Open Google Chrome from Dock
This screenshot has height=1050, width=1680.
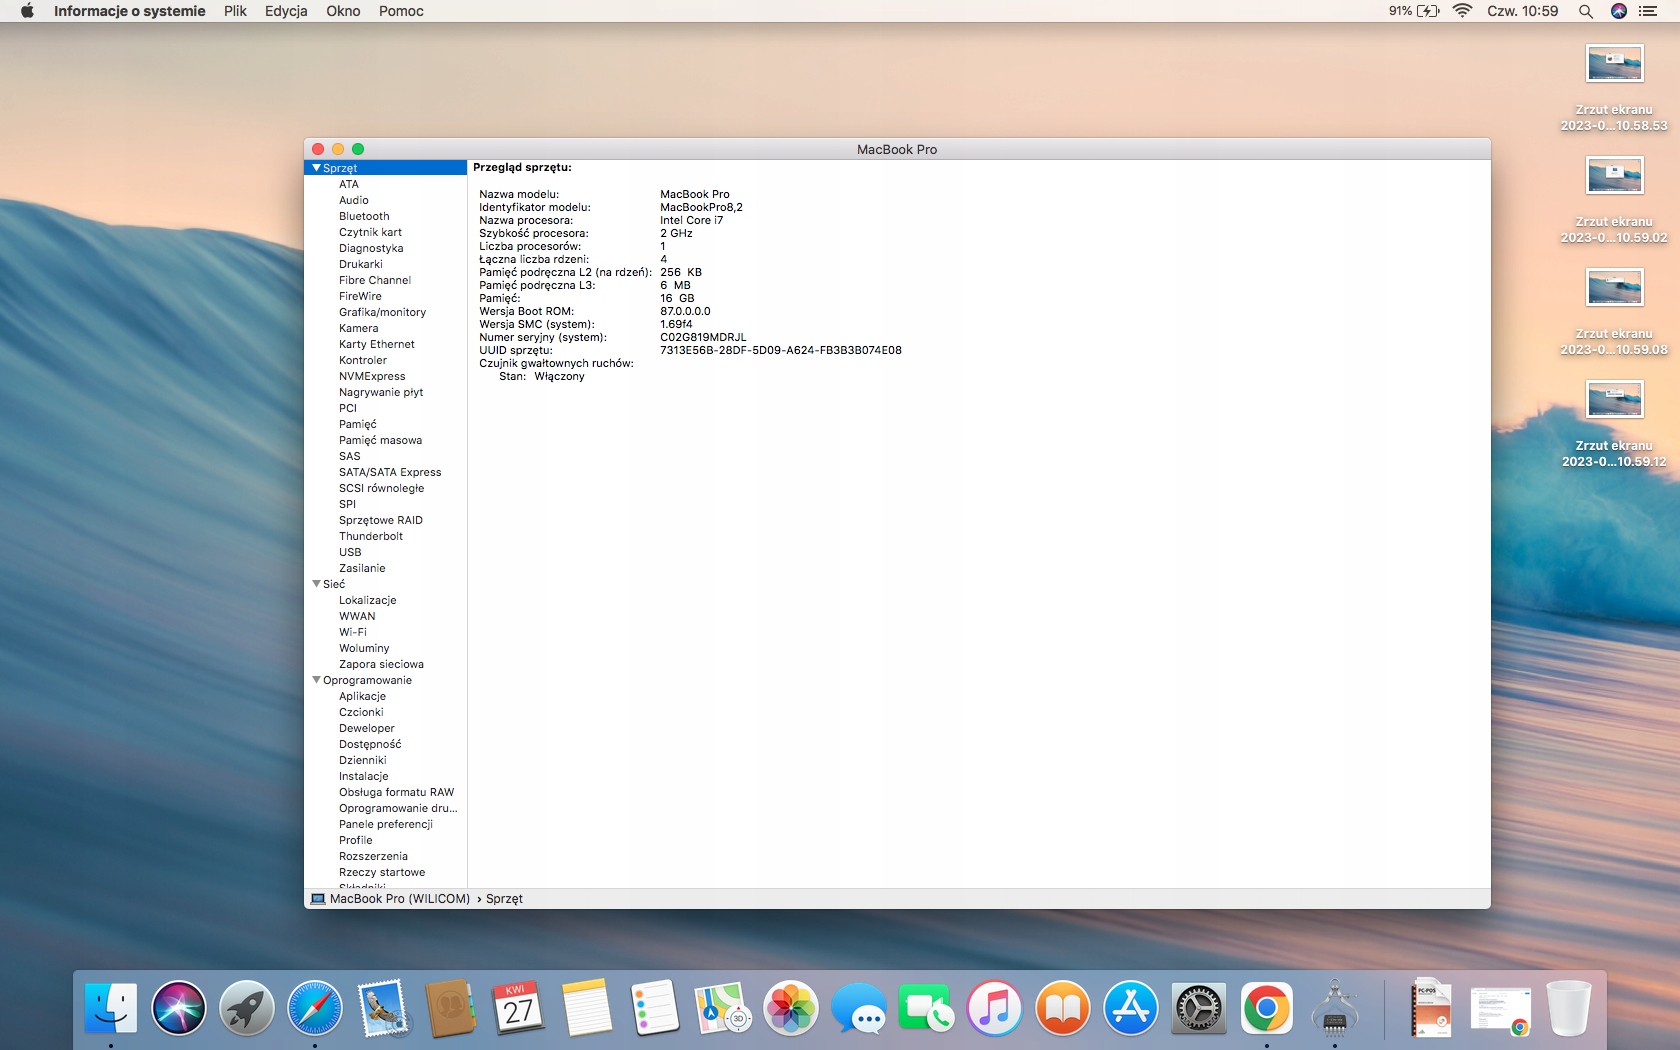coord(1266,1008)
